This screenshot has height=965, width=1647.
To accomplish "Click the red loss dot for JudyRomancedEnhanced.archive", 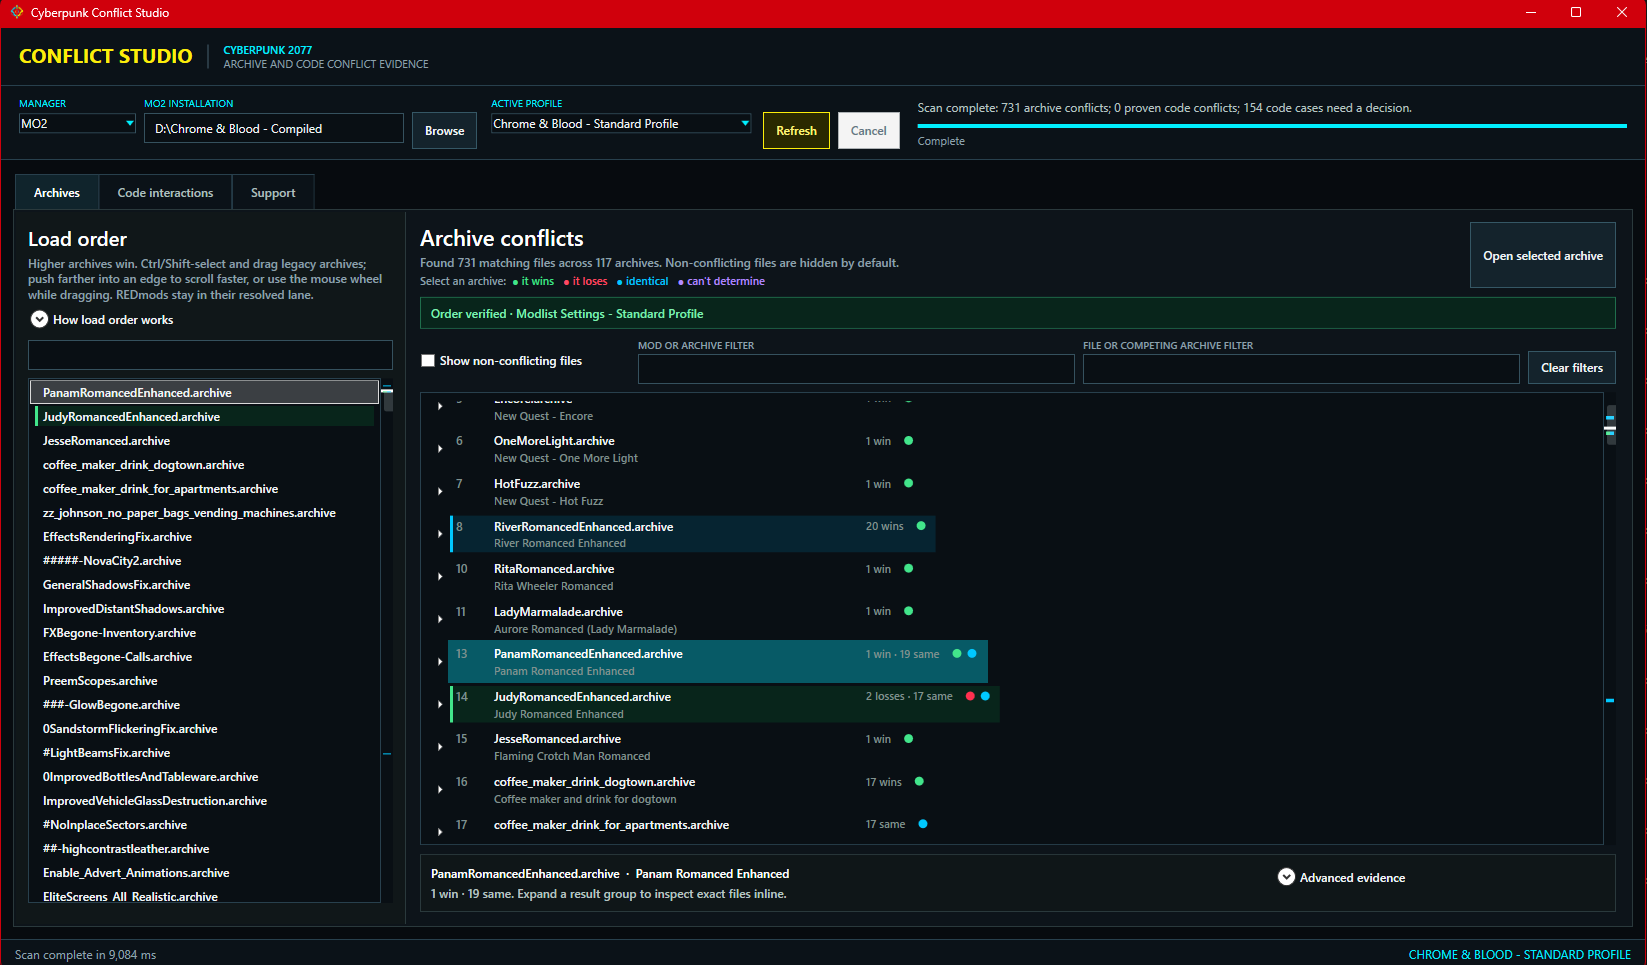I will (x=970, y=696).
